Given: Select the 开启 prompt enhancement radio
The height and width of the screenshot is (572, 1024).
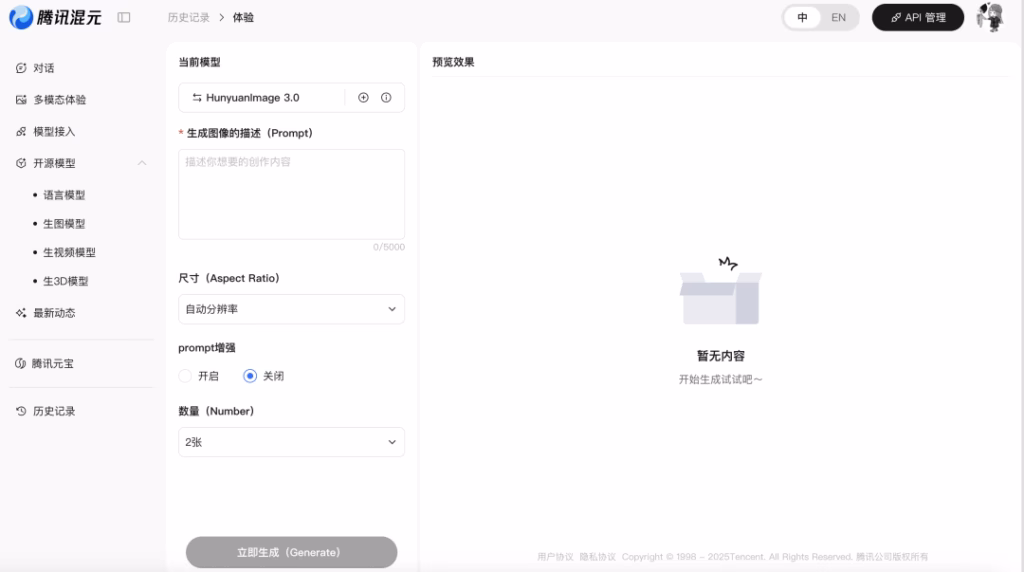Looking at the screenshot, I should coord(185,376).
